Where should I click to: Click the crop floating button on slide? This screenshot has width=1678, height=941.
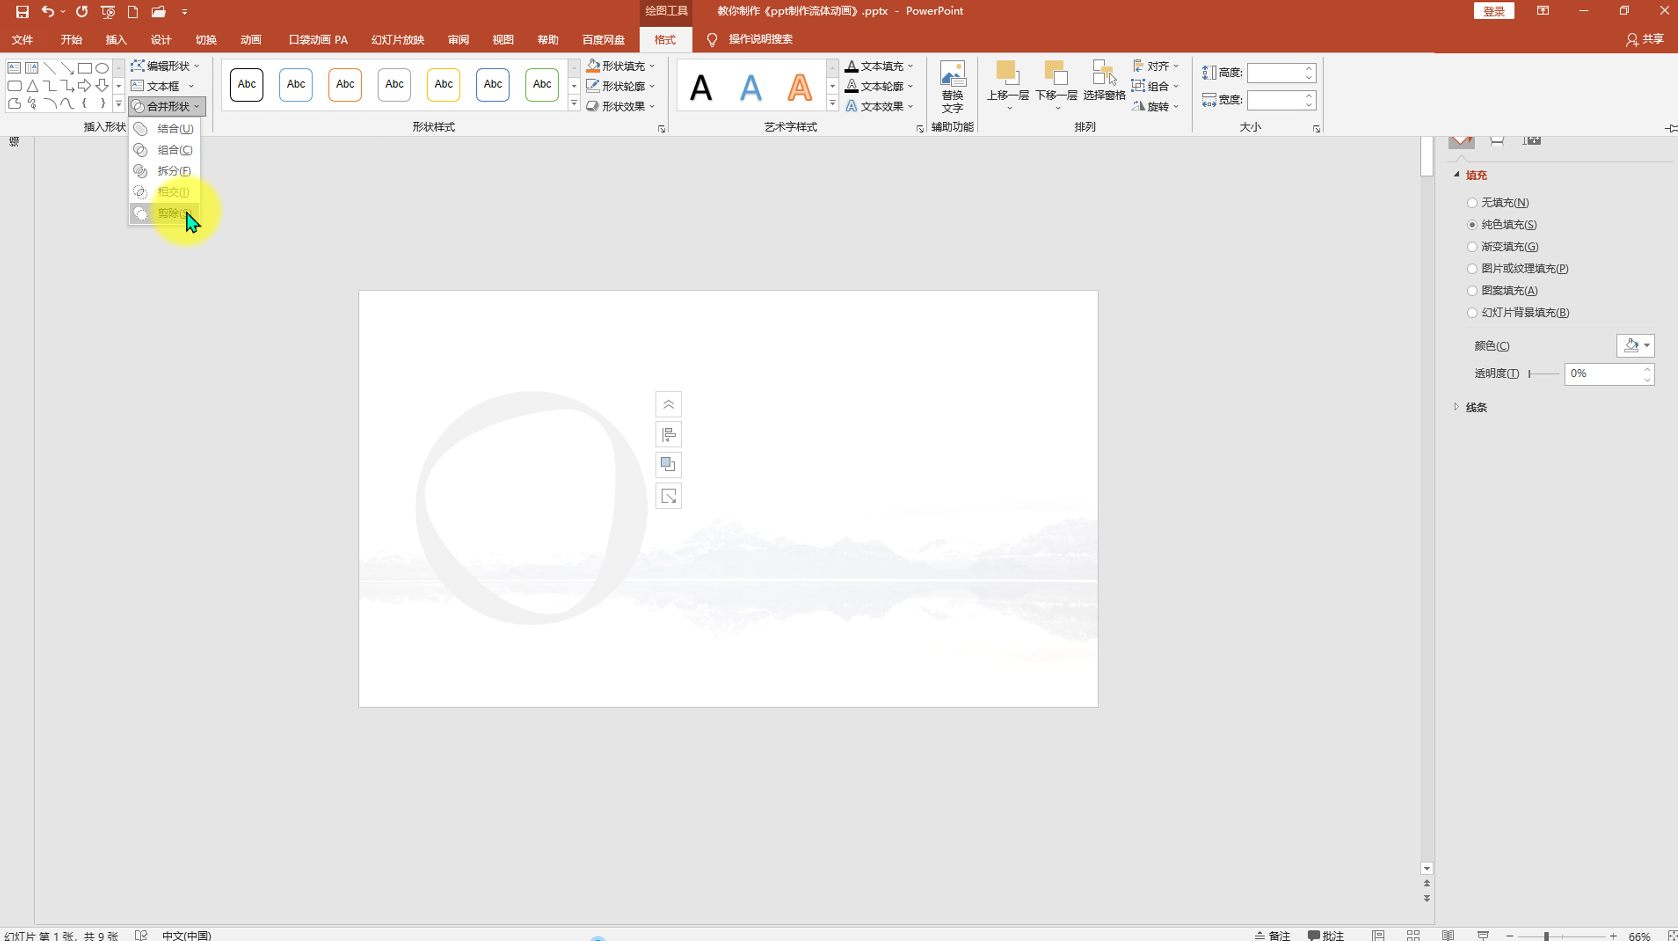pos(668,496)
